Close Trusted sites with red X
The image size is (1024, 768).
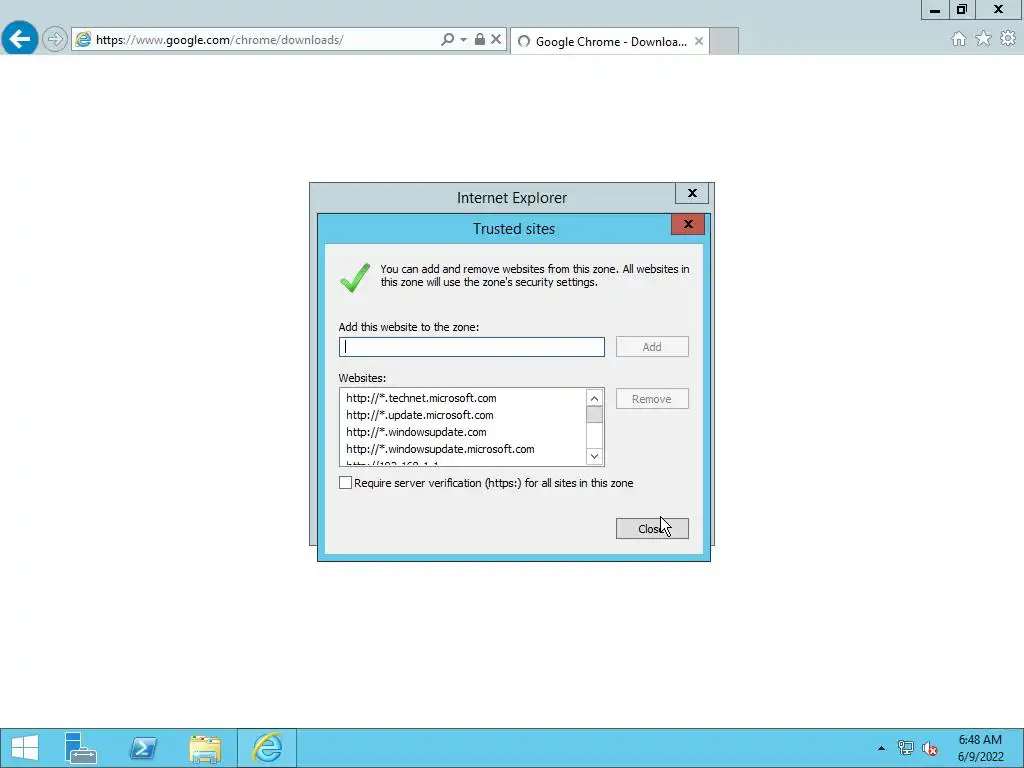click(x=688, y=224)
